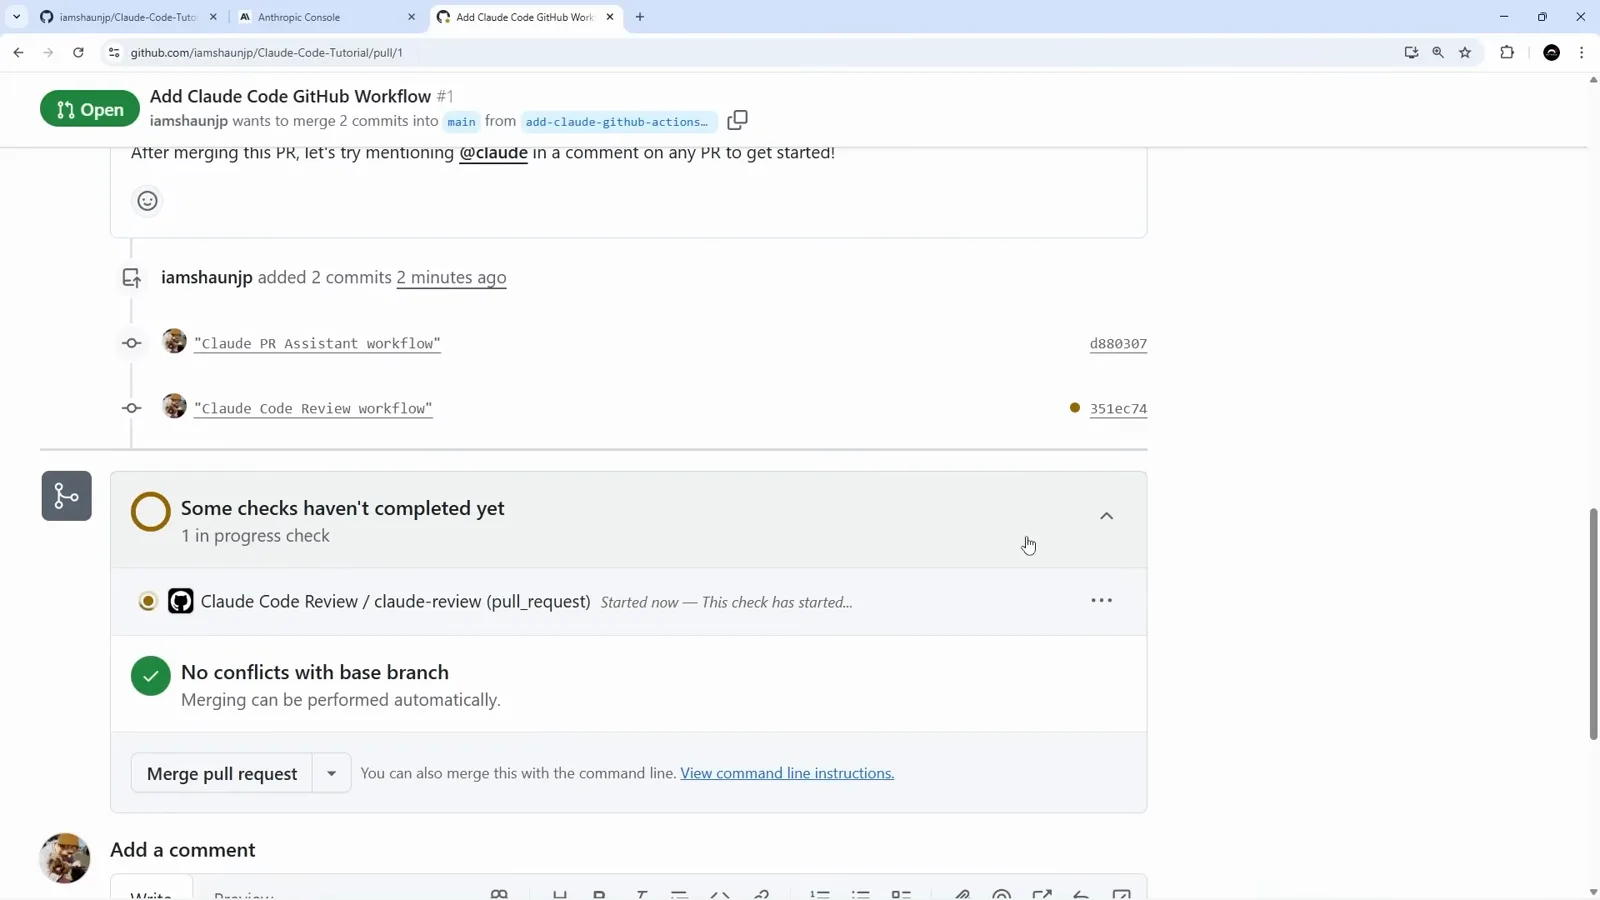Add a reaction with the smiley icon
The height and width of the screenshot is (900, 1600).
147,201
